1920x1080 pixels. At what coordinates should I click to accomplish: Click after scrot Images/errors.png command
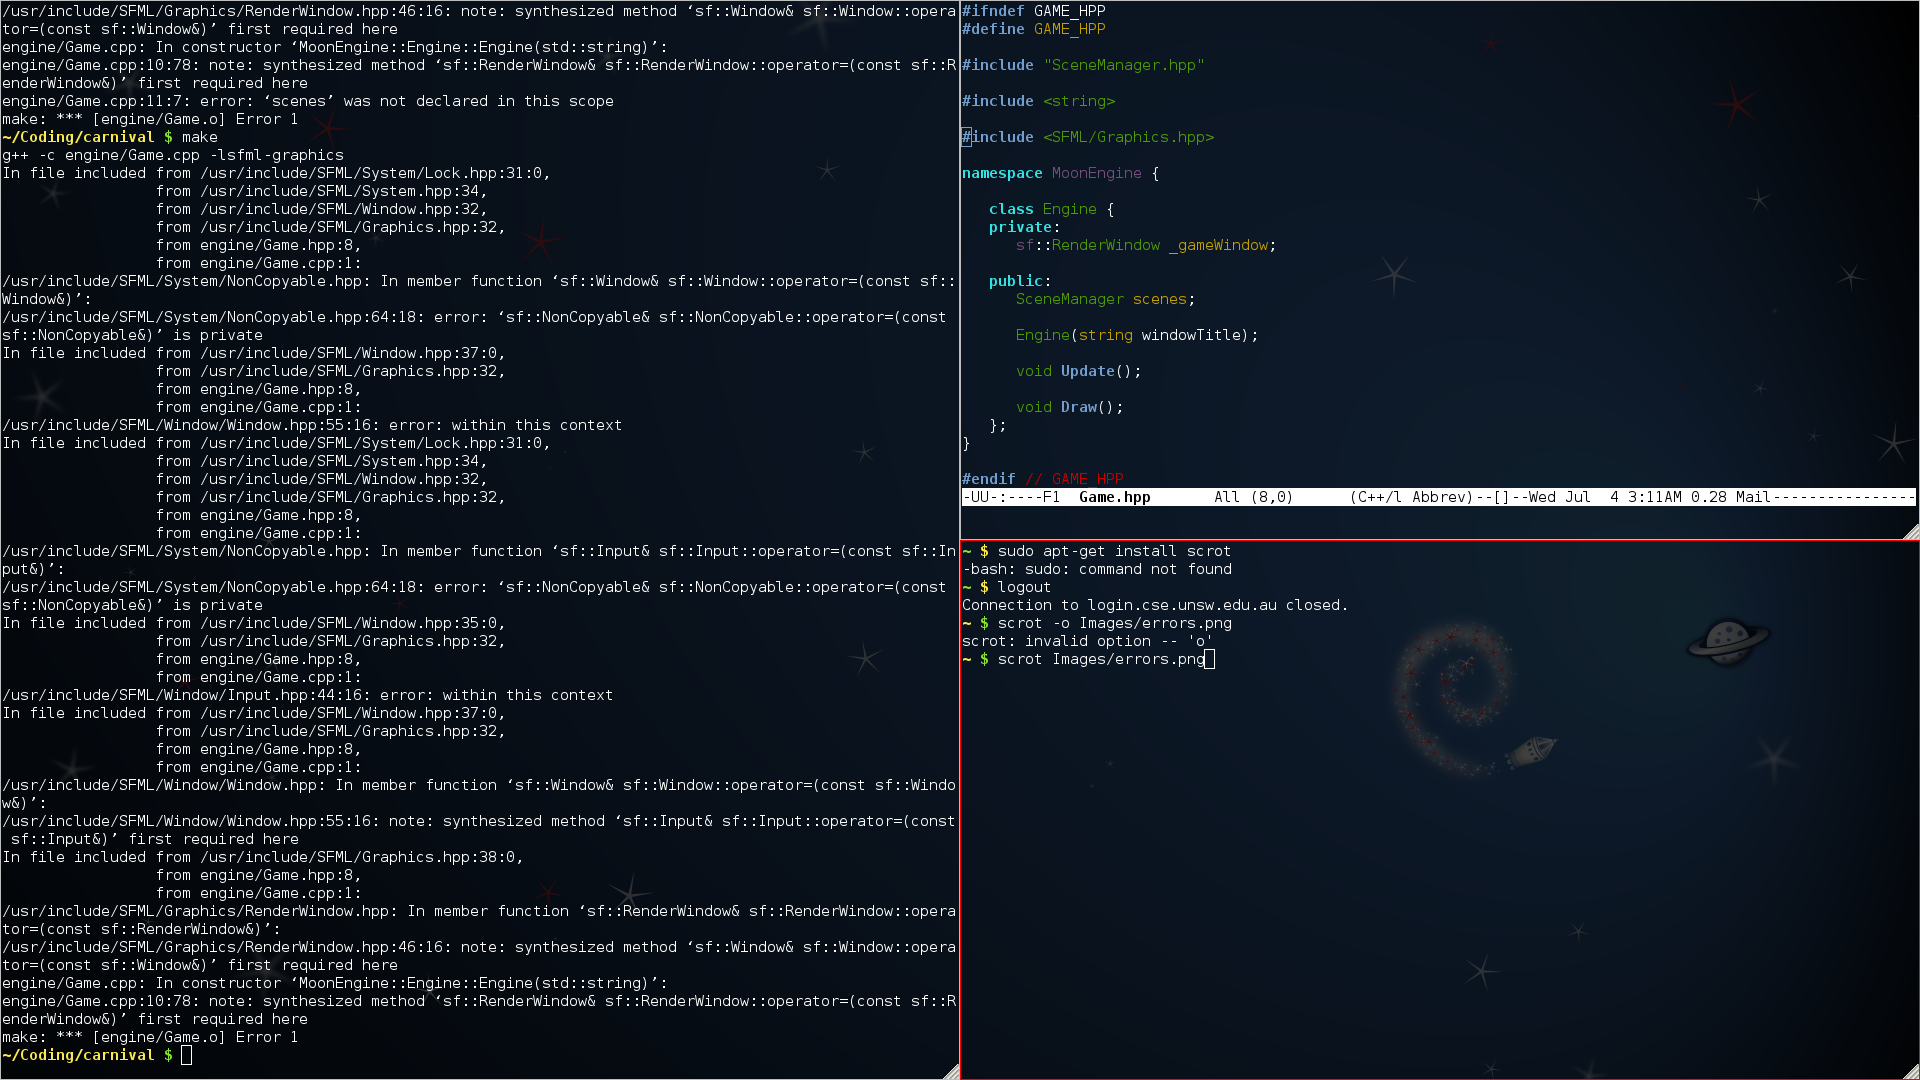[1209, 659]
